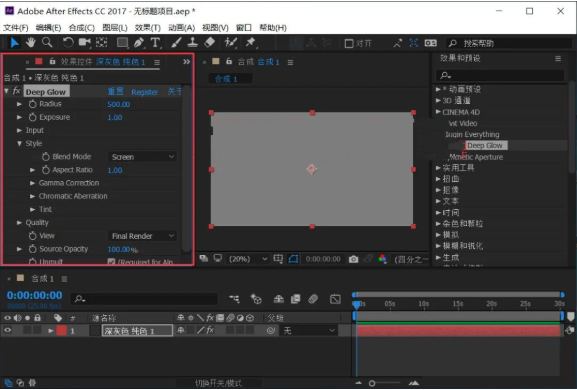Collapse the Style group
This screenshot has height=390, width=577.
[19, 143]
